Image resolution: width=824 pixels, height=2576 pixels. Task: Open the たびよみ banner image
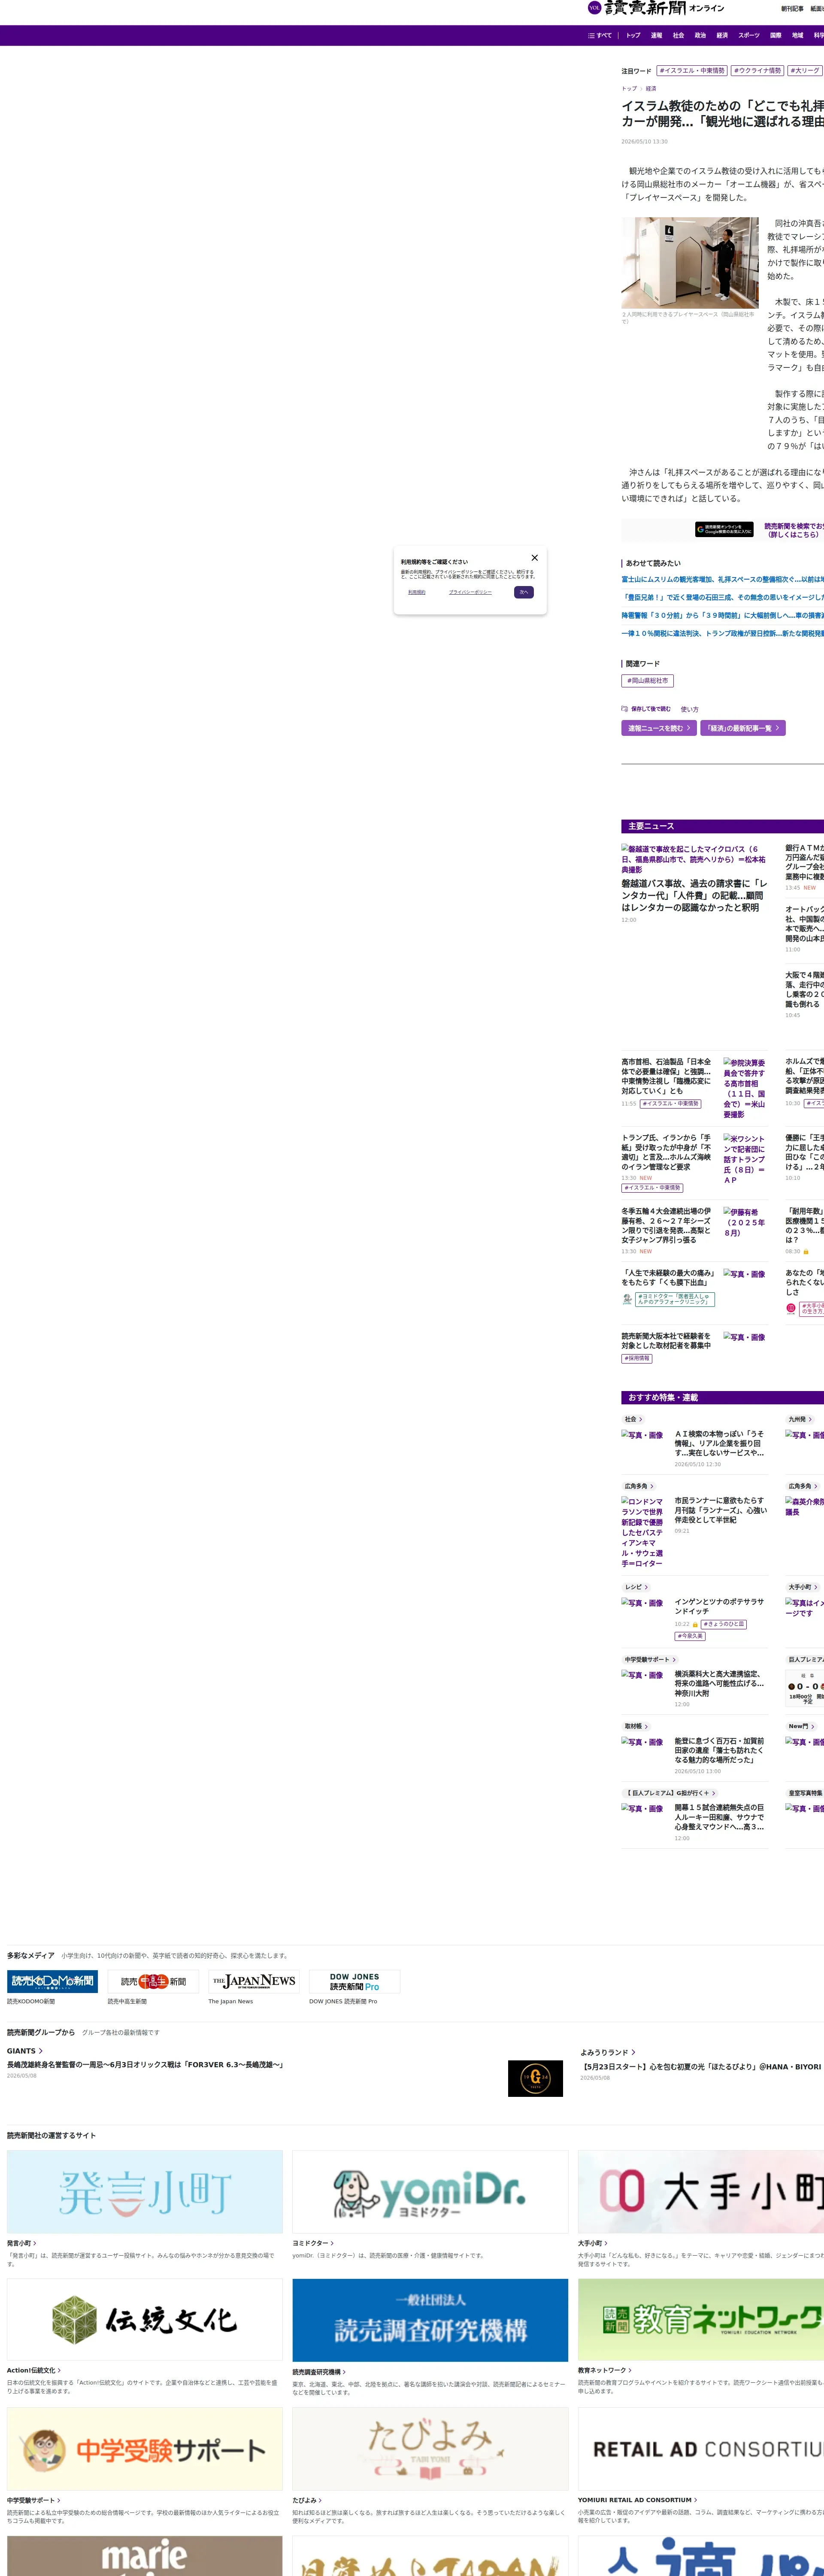point(430,2449)
